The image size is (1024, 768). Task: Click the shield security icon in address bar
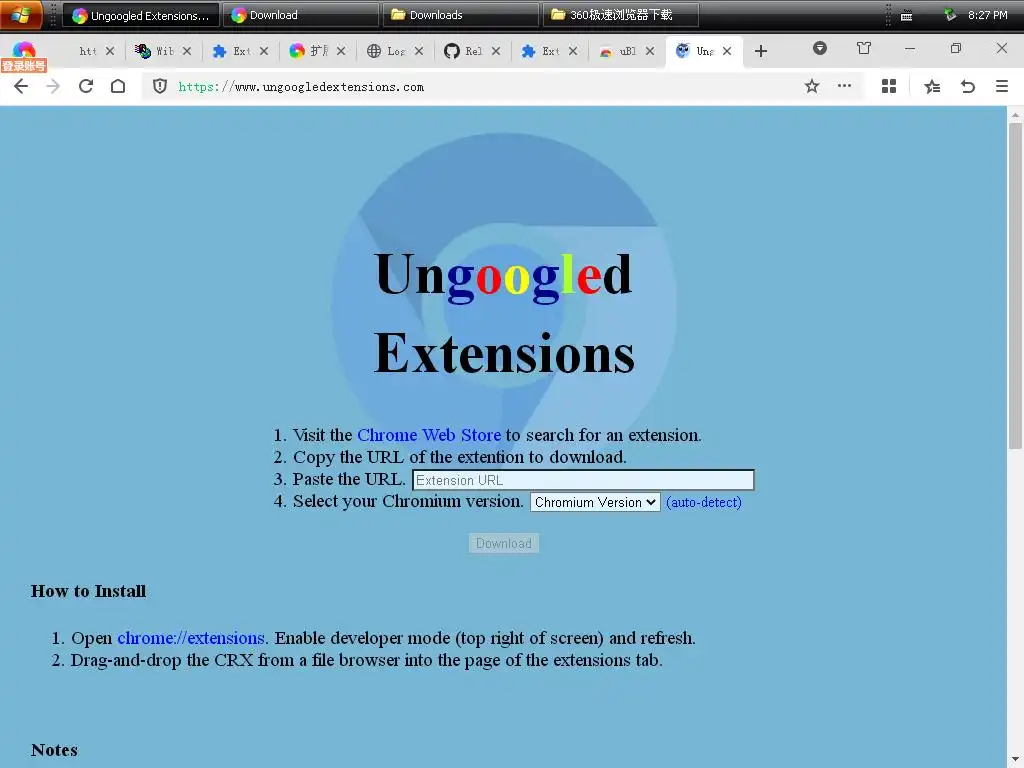[x=160, y=86]
